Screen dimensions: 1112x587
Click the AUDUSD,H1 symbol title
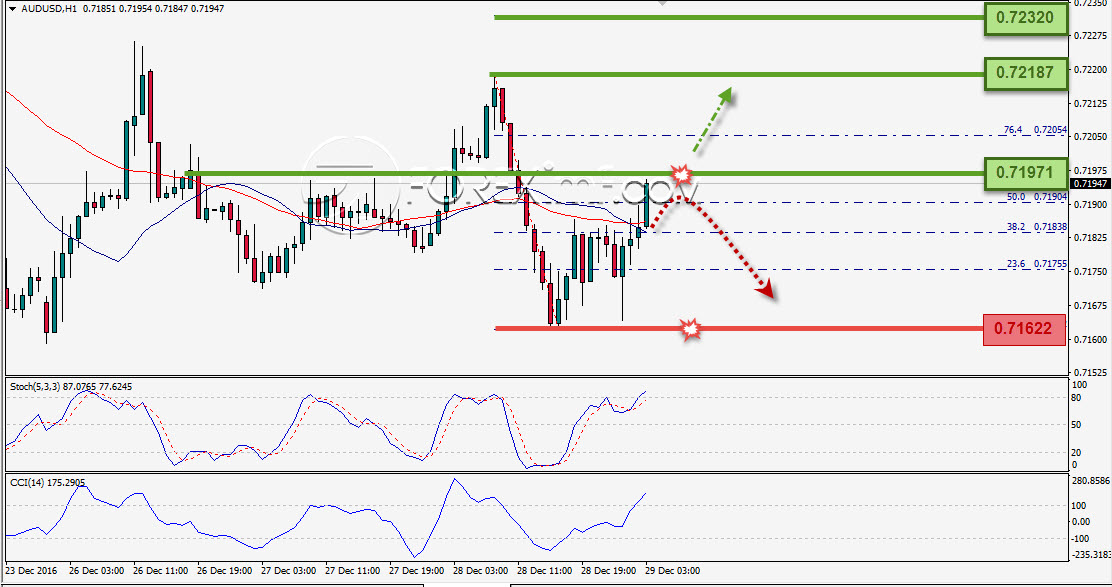tap(49, 9)
